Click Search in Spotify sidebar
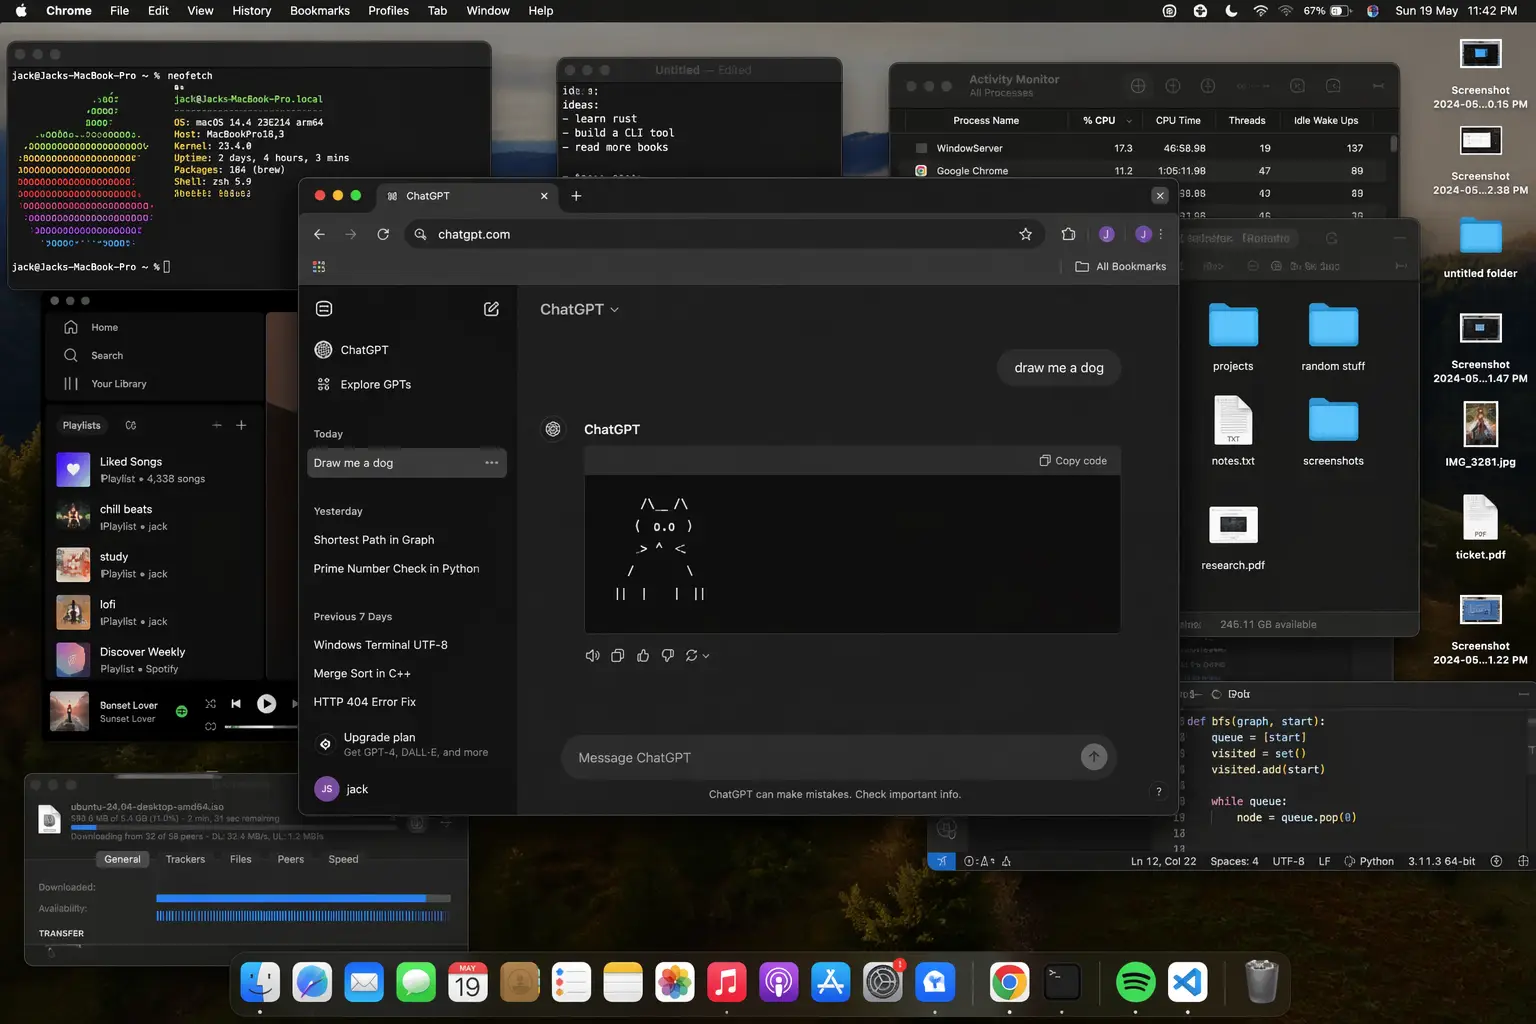 (93, 355)
